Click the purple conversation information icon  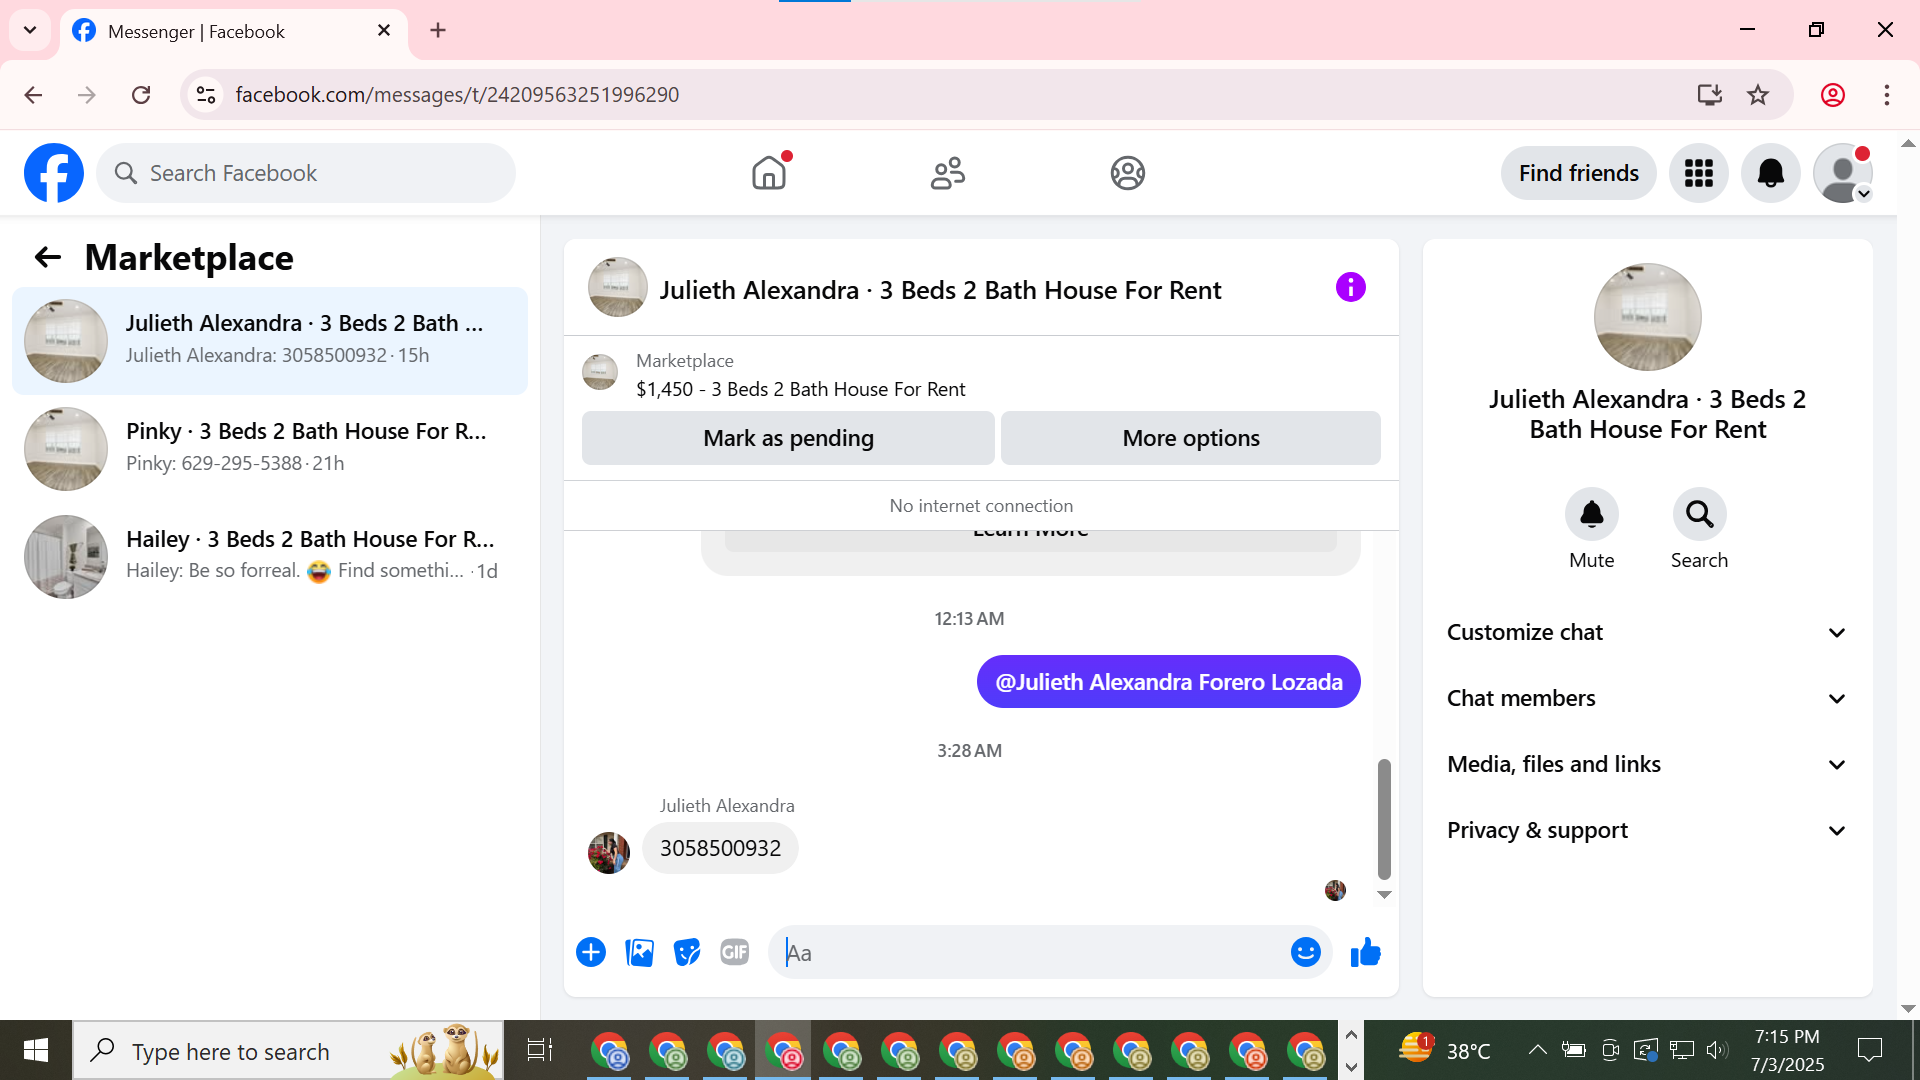click(1350, 288)
